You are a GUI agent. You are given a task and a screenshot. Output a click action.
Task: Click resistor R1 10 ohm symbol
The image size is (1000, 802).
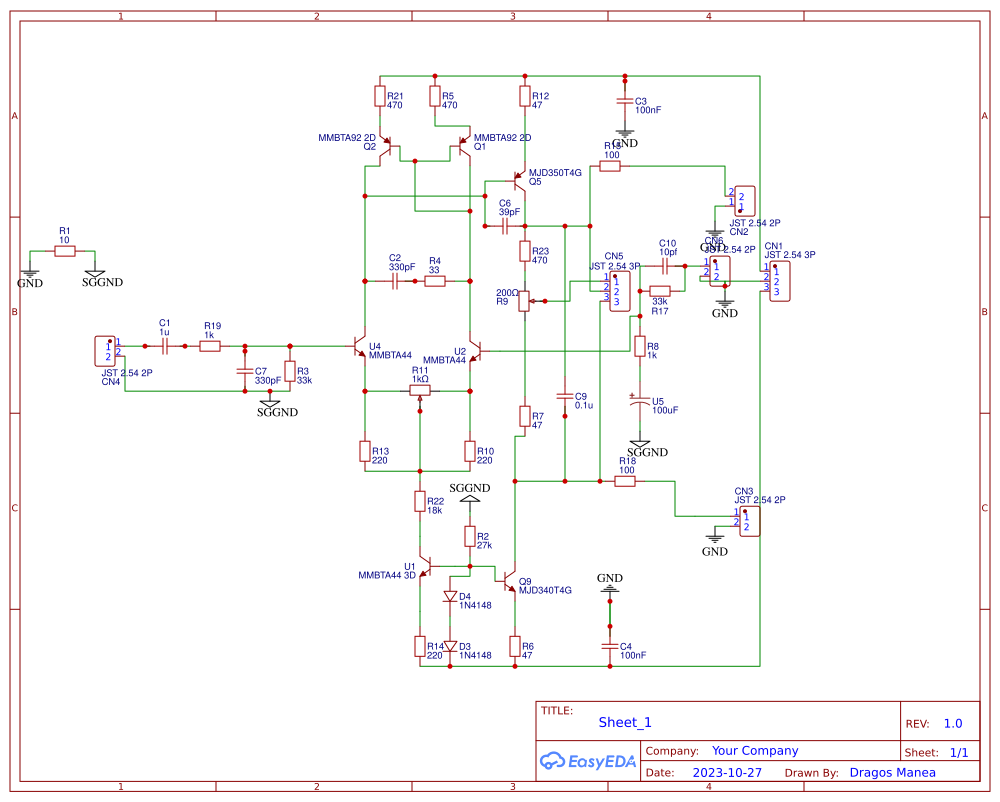[65, 250]
